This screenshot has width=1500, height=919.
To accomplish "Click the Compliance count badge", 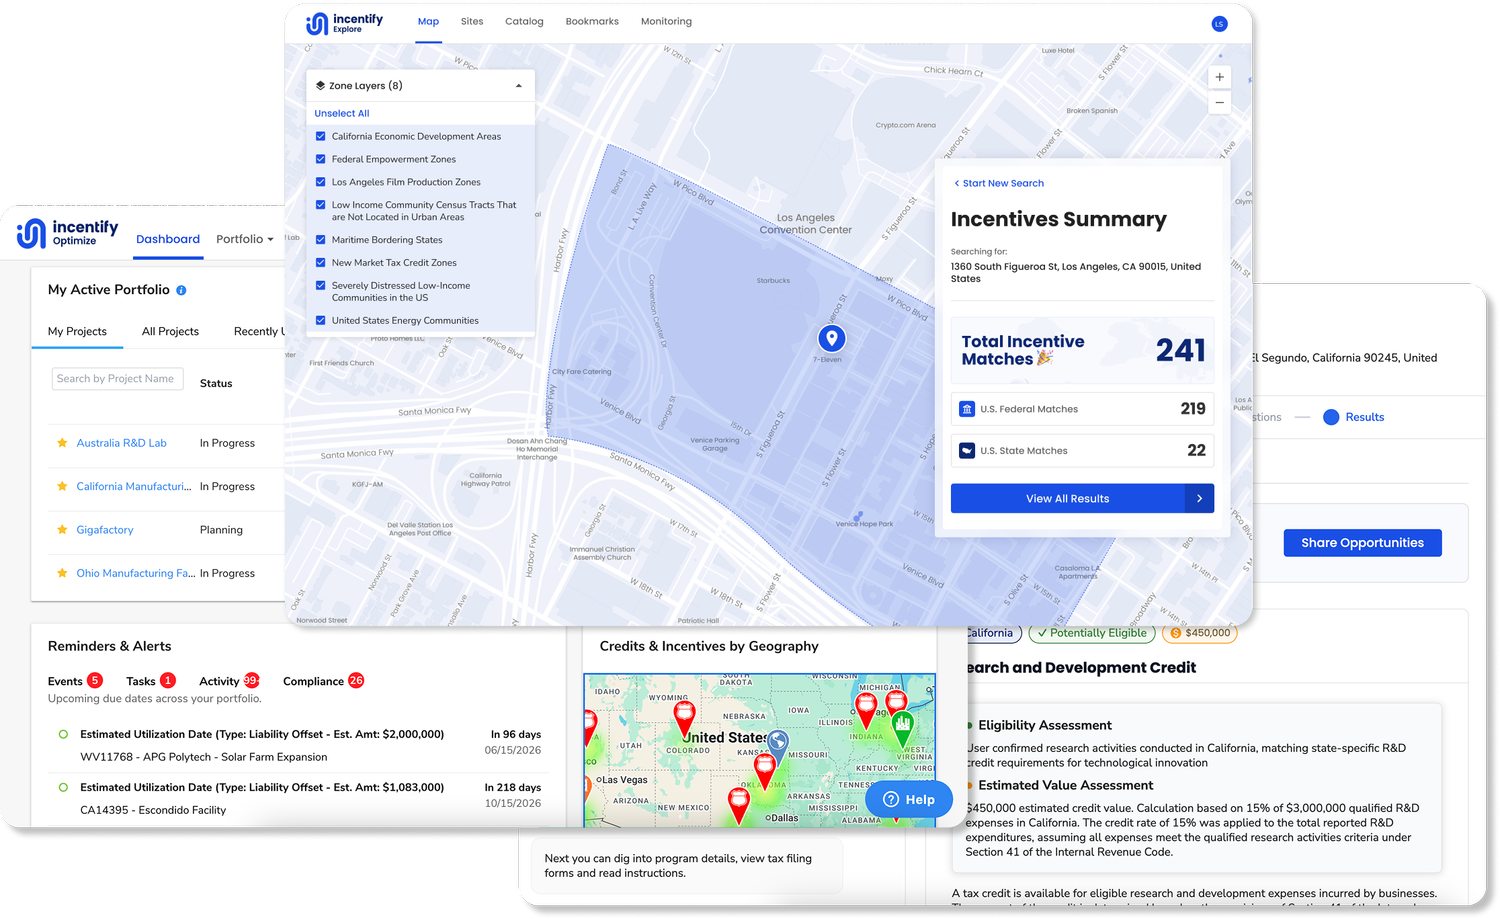I will 356,681.
